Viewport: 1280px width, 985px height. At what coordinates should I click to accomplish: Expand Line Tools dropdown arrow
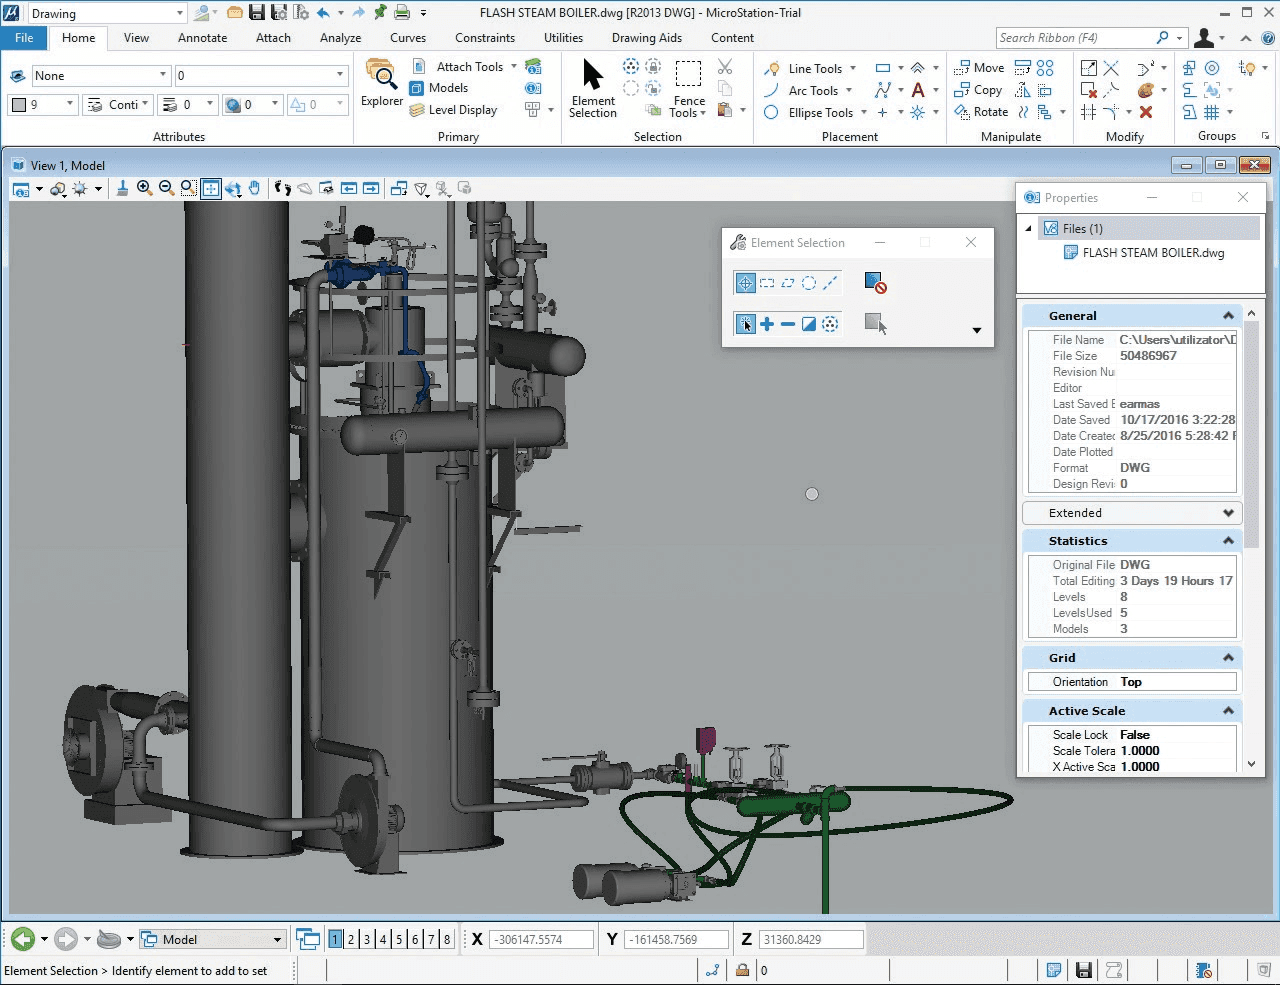click(853, 68)
